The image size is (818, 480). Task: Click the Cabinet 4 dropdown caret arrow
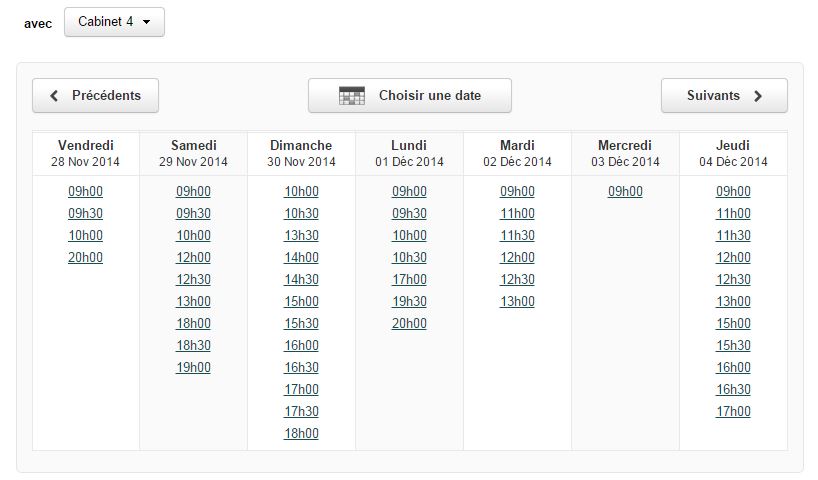click(x=147, y=22)
